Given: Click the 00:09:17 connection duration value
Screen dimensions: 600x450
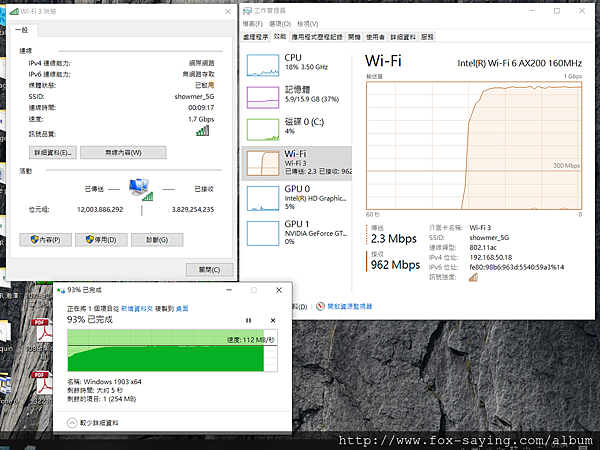Looking at the screenshot, I should tap(201, 108).
